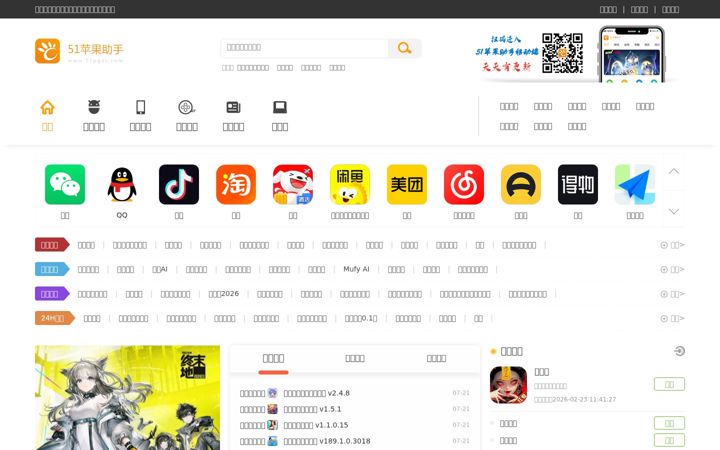Open the red-faced game app icon
This screenshot has height=450, width=720.
pos(508,385)
